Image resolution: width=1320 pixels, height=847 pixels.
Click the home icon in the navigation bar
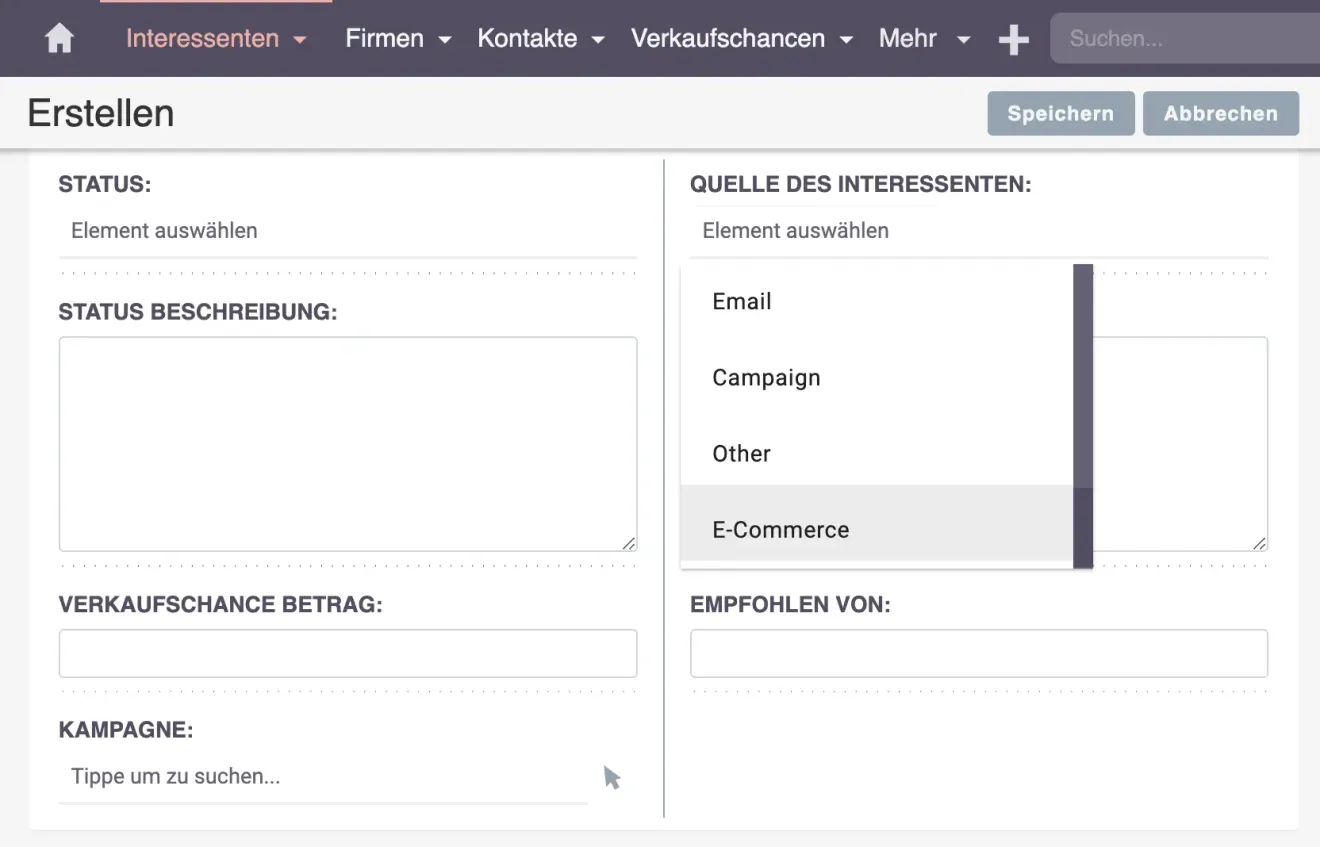(59, 38)
